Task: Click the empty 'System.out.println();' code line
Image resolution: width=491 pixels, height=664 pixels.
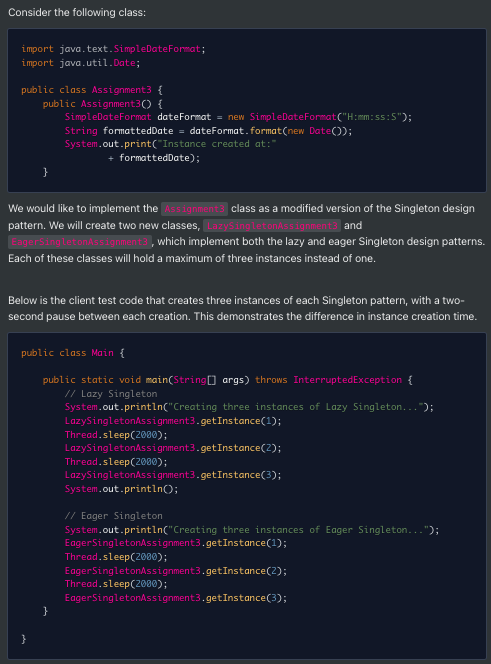Action: [121, 489]
